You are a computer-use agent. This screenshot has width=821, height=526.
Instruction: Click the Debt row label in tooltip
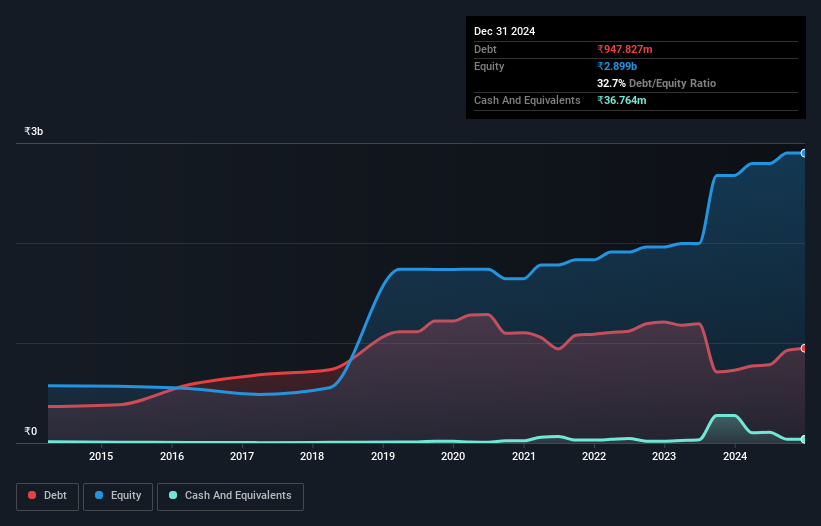pyautogui.click(x=485, y=49)
